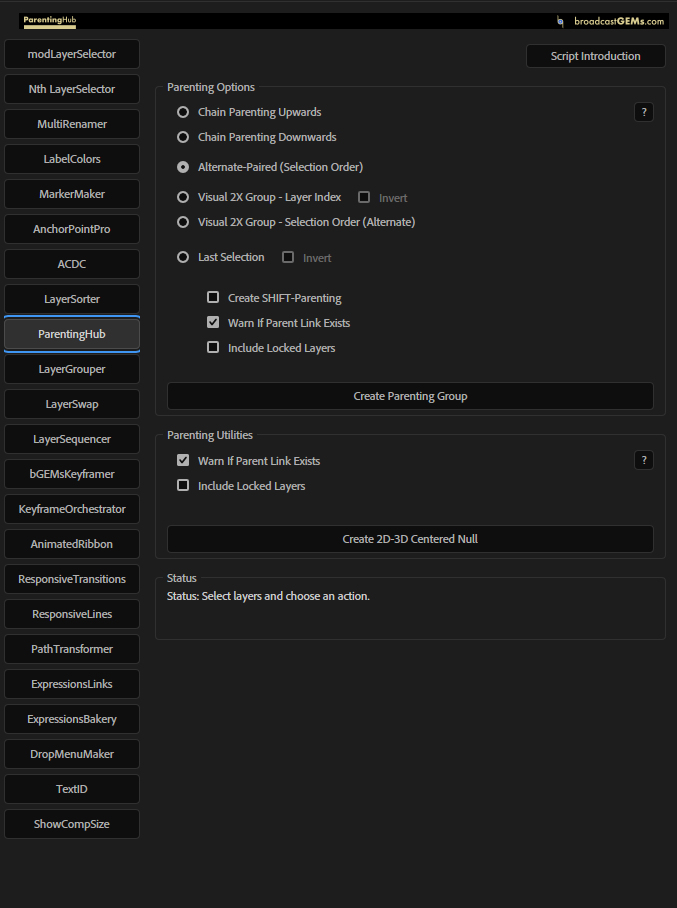Enable the Create SHIFT-Parenting checkbox
This screenshot has width=677, height=908.
[213, 298]
